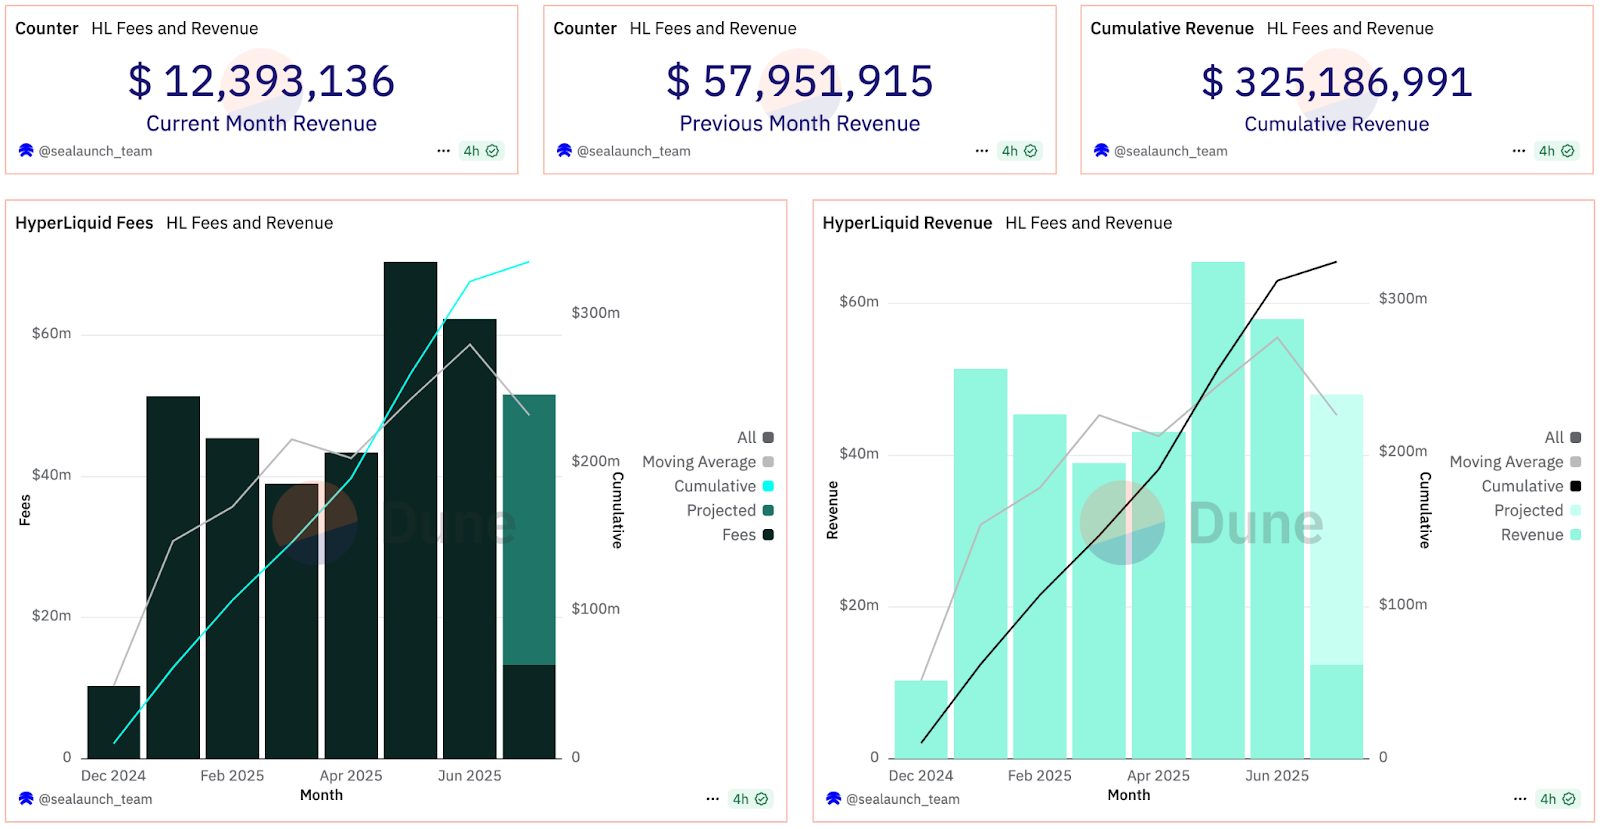Open three-dot menu on Previous Month Revenue card
Screen dimensions: 1600x829
click(982, 151)
